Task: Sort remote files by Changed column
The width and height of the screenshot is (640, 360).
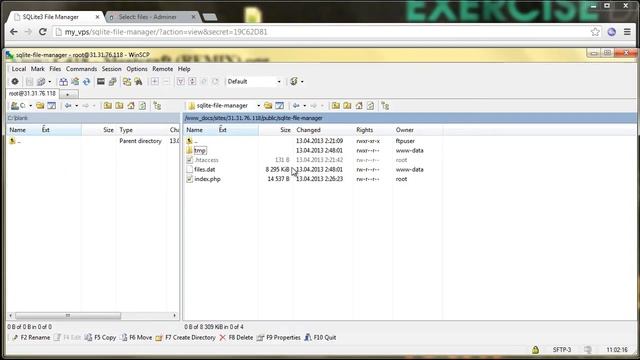Action: pyautogui.click(x=309, y=130)
